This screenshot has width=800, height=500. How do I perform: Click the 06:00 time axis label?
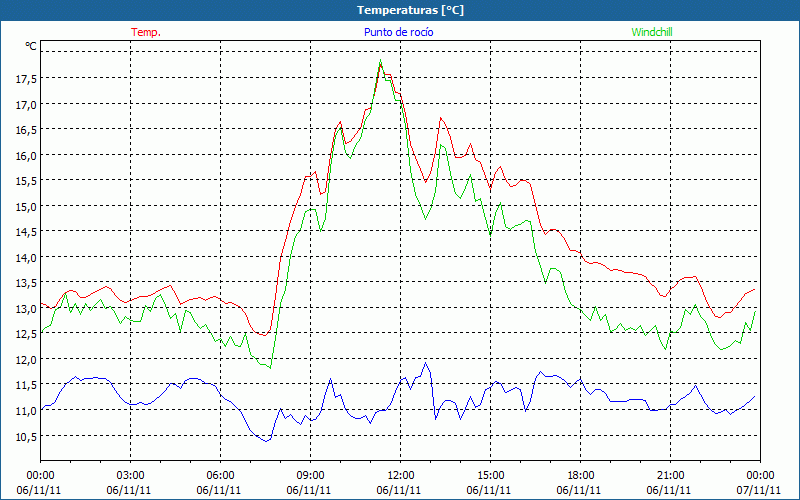pos(220,476)
